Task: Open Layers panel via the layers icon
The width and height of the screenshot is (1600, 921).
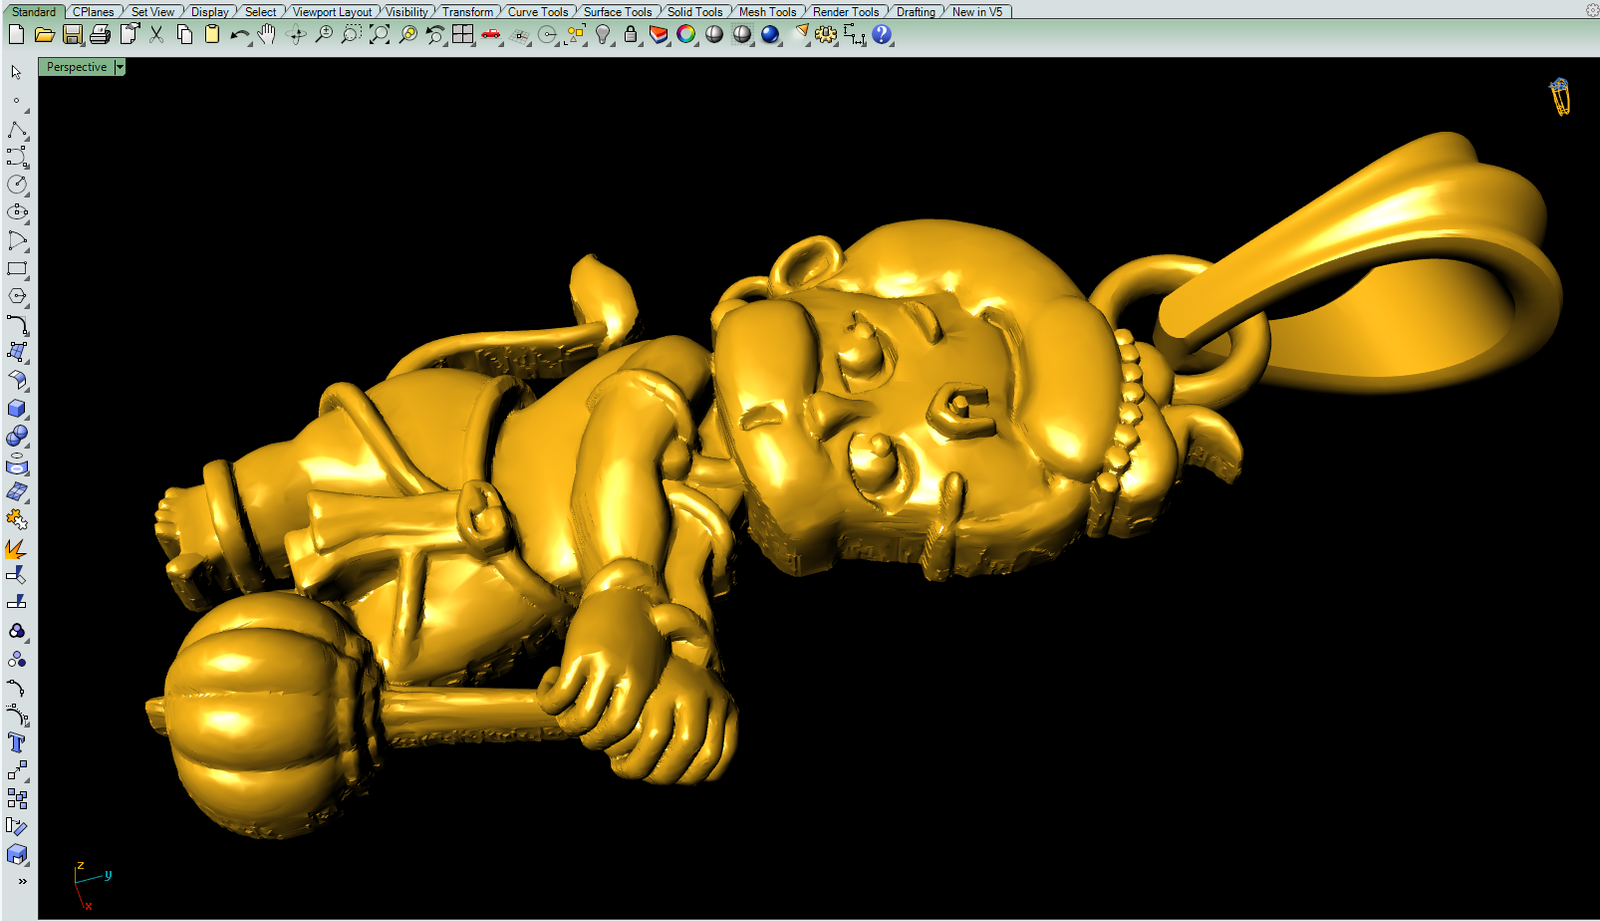Action: click(658, 35)
